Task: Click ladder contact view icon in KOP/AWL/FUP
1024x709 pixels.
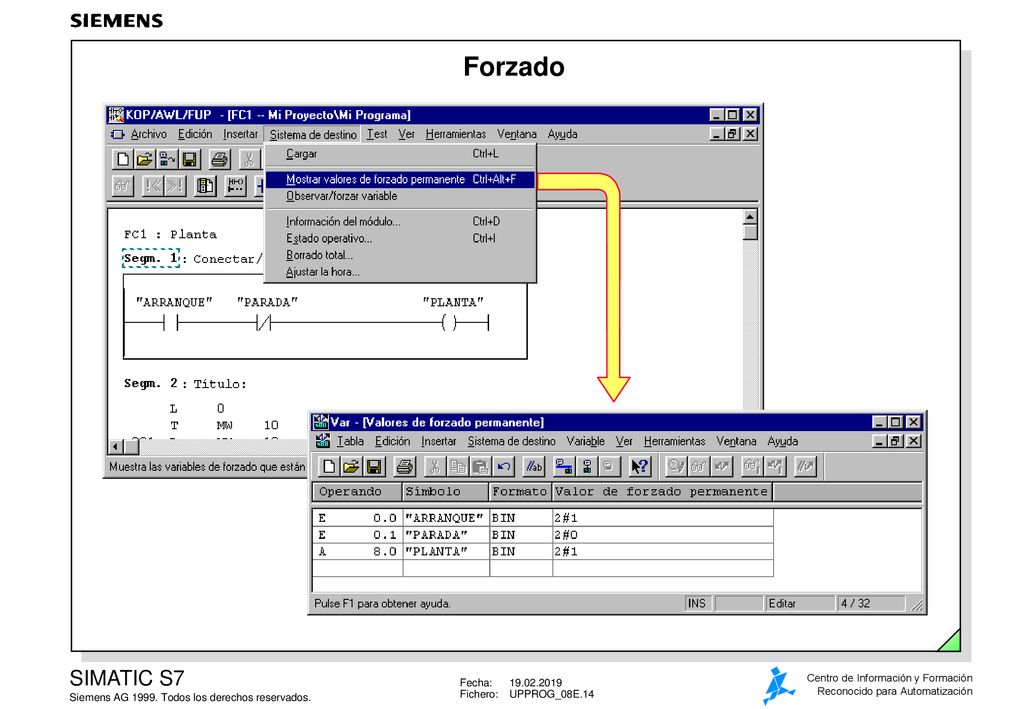Action: (x=235, y=186)
